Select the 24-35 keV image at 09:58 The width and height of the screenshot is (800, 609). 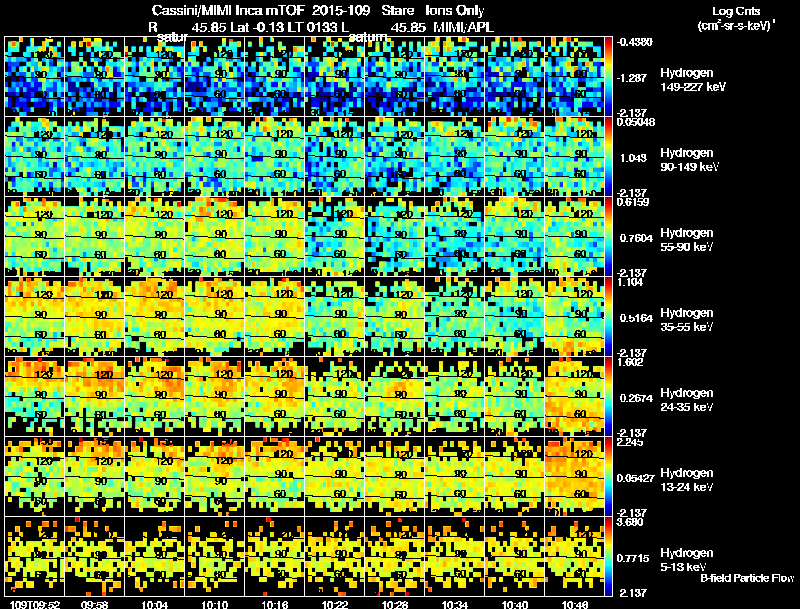[95, 396]
